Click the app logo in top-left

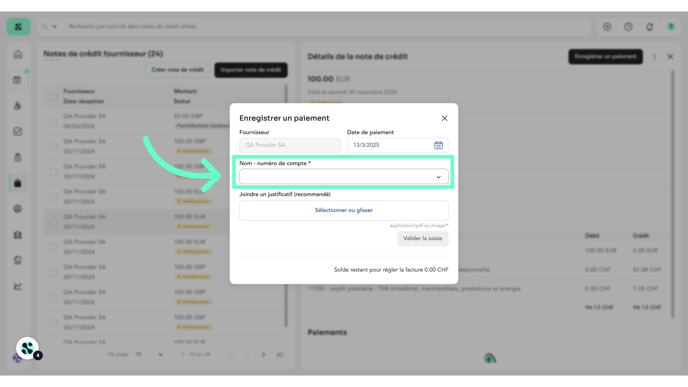18,27
